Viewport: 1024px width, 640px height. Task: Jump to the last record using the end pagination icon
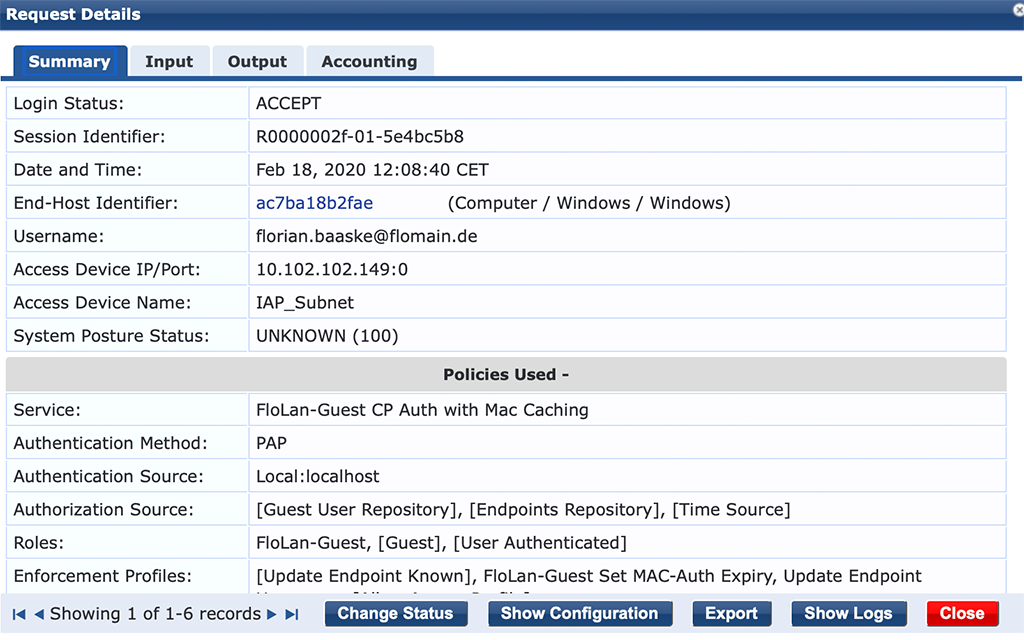point(292,613)
